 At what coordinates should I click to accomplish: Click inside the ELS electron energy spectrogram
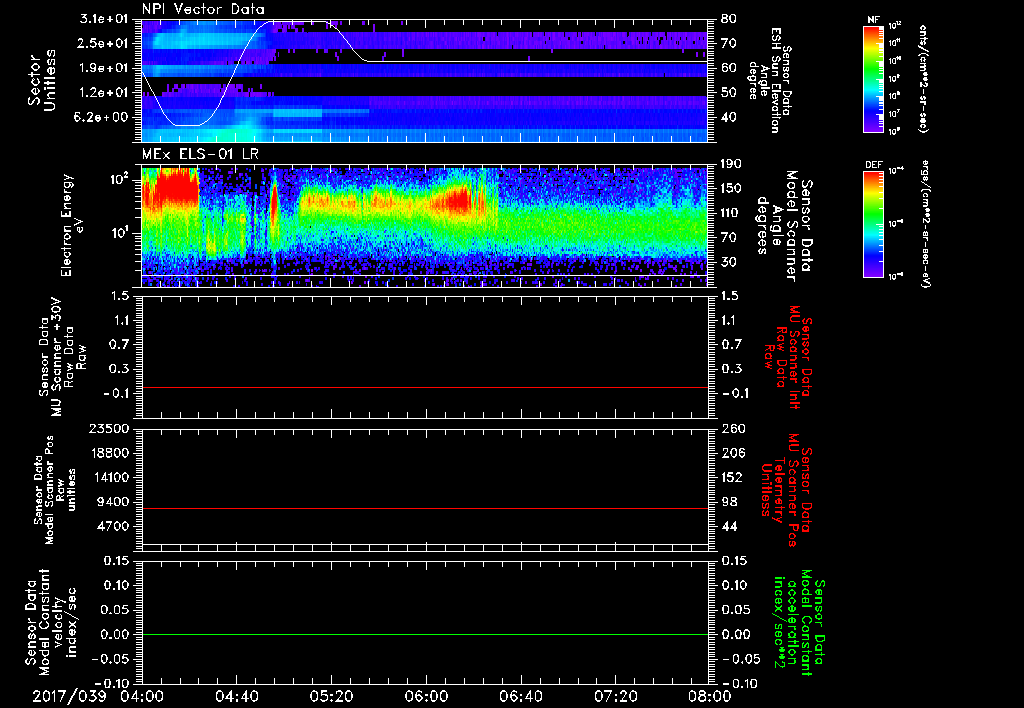pyautogui.click(x=424, y=226)
